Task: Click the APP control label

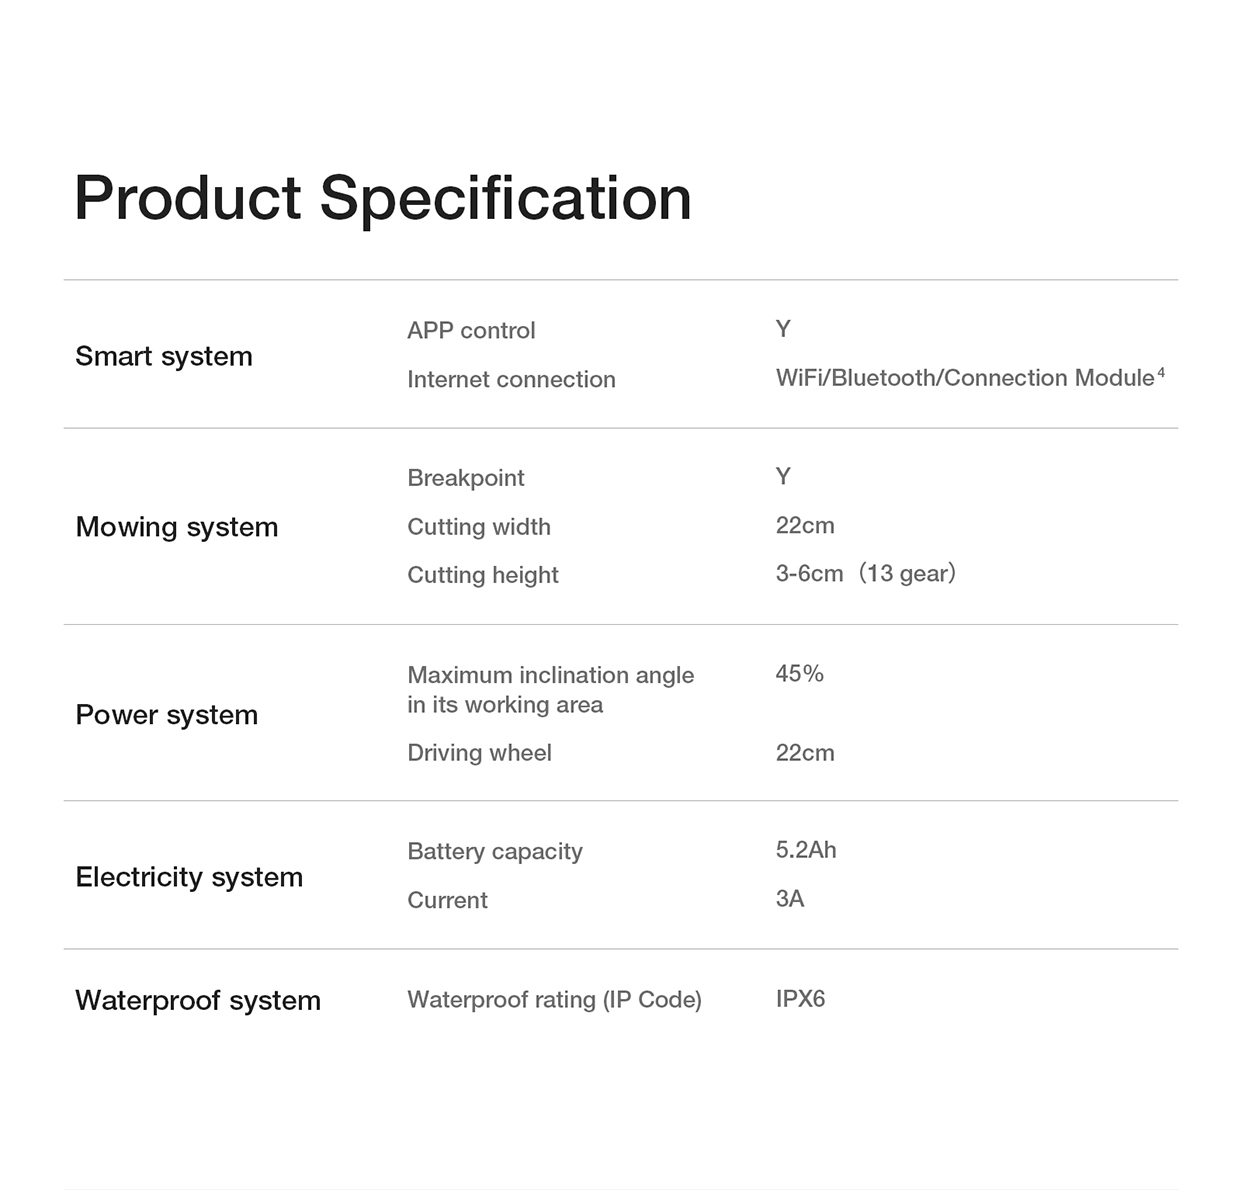Action: [471, 330]
